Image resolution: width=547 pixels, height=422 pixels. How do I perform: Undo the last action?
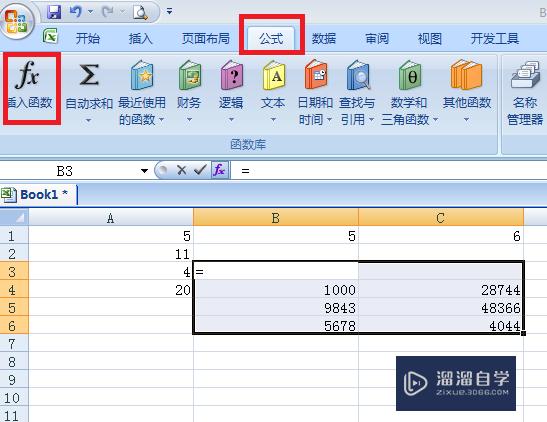click(x=76, y=12)
